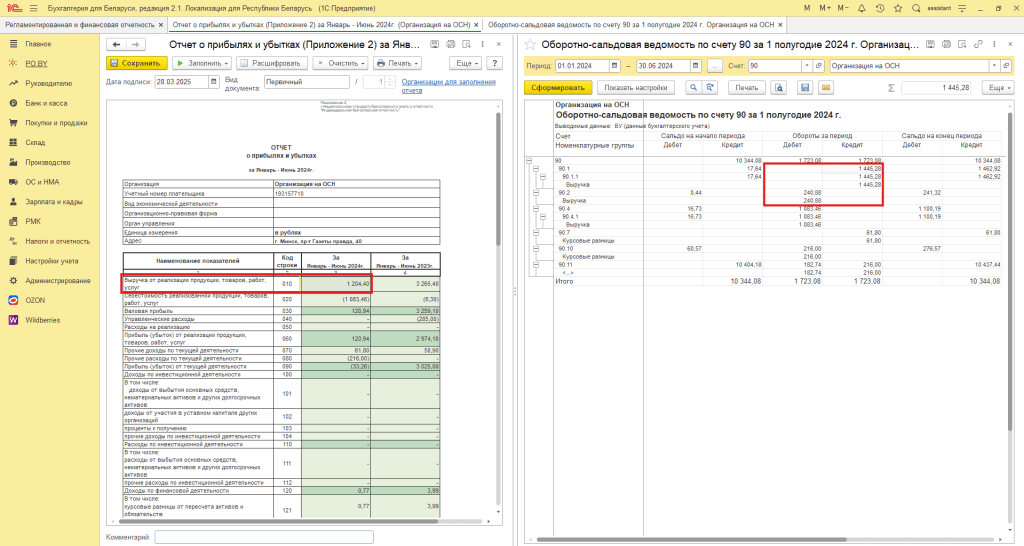The image size is (1024, 546).
Task: Click the sum field showing 1 445,28
Action: click(936, 88)
